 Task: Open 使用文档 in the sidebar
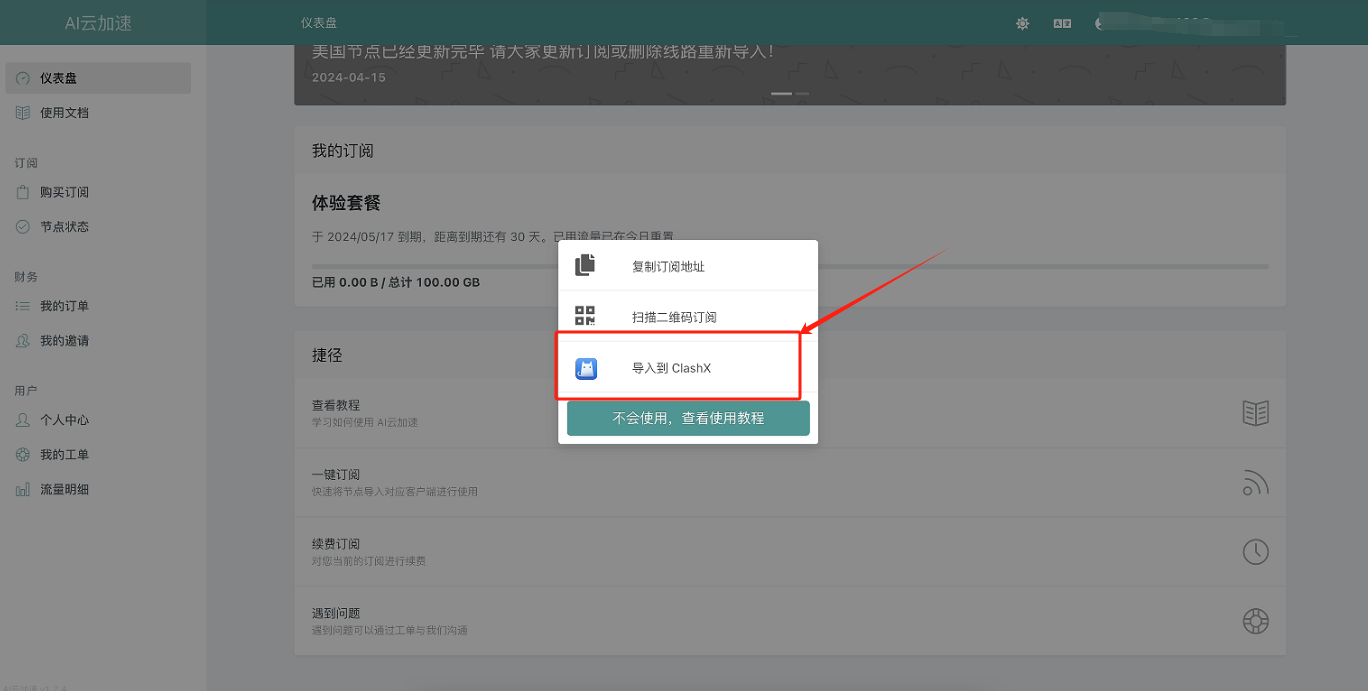click(x=98, y=113)
